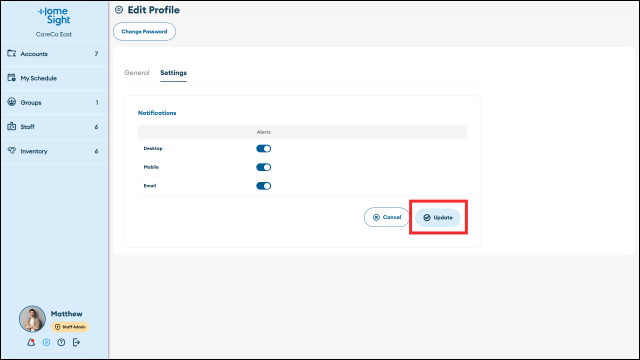Click the Alerts column header
Image resolution: width=640 pixels, height=360 pixels.
coord(264,132)
